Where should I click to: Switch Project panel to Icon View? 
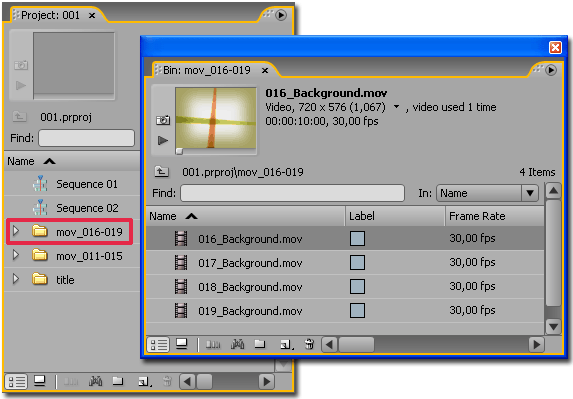[39, 381]
